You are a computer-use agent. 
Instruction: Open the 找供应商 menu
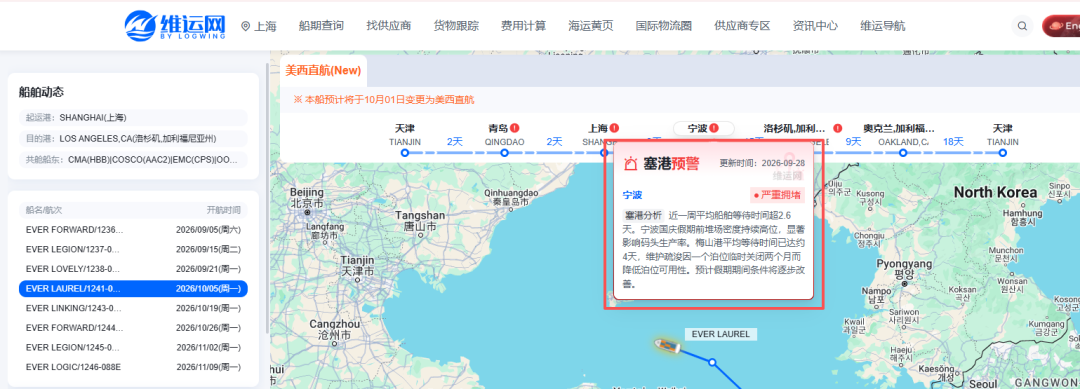[x=388, y=26]
